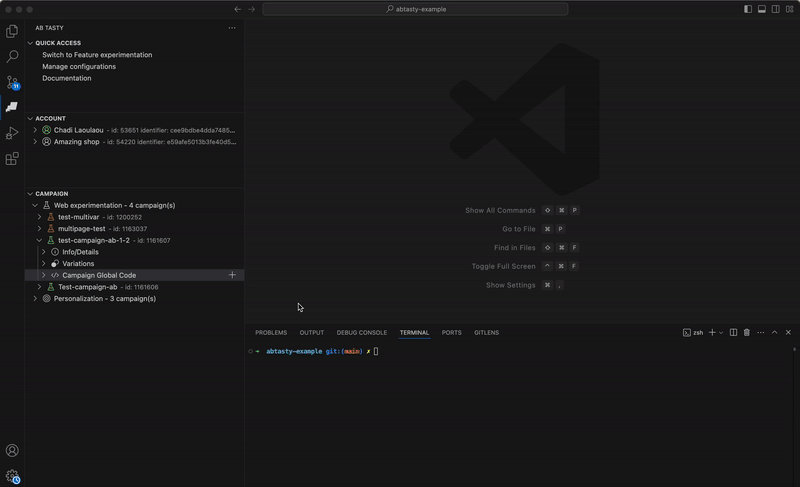Image resolution: width=800 pixels, height=487 pixels.
Task: Select the Terminal tab
Action: [x=414, y=332]
